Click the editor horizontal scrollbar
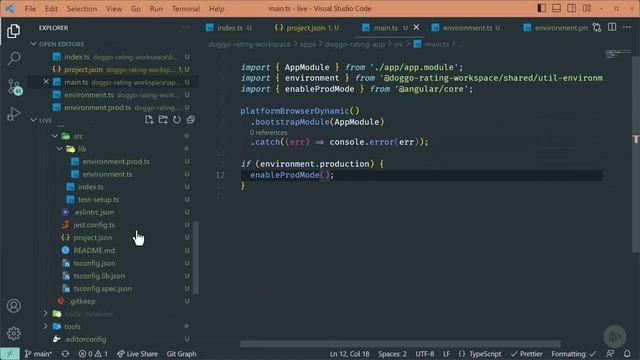The image size is (640, 360). point(400,344)
